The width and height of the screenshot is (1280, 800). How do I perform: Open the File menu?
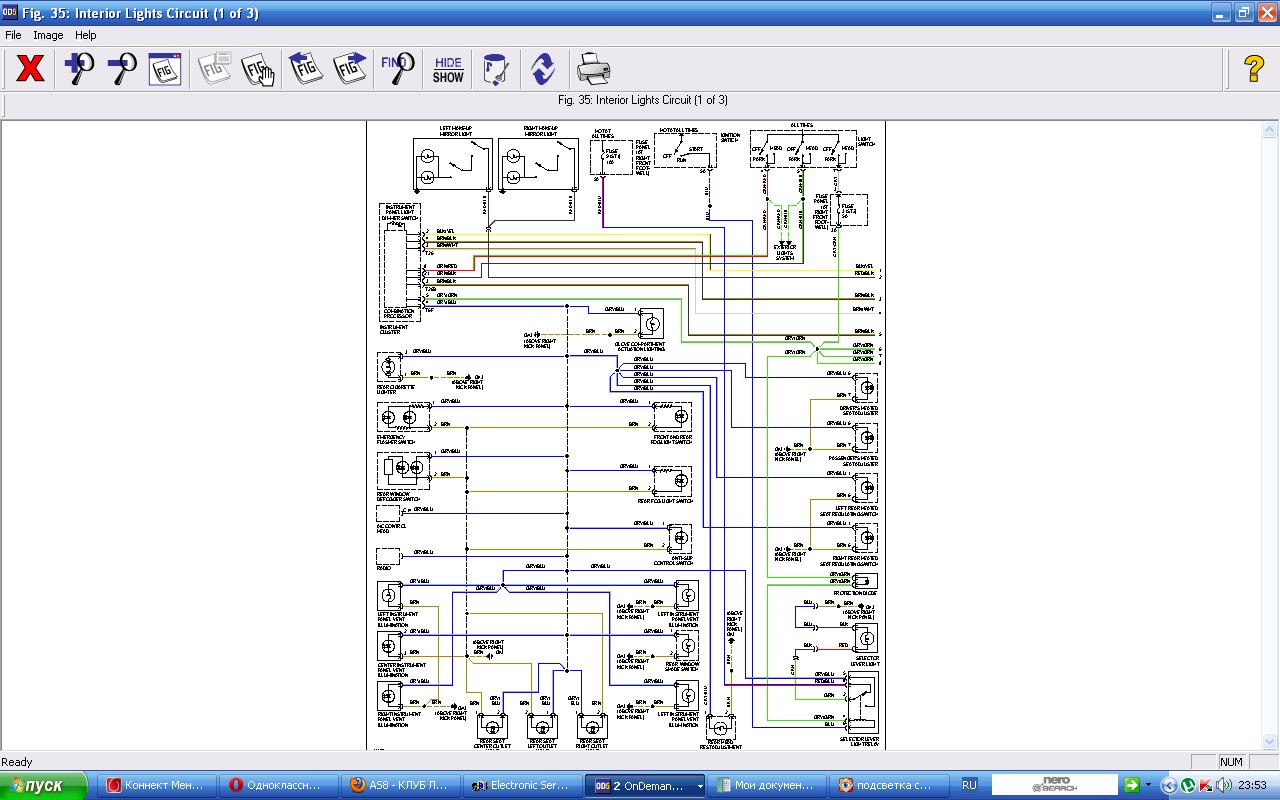coord(13,35)
